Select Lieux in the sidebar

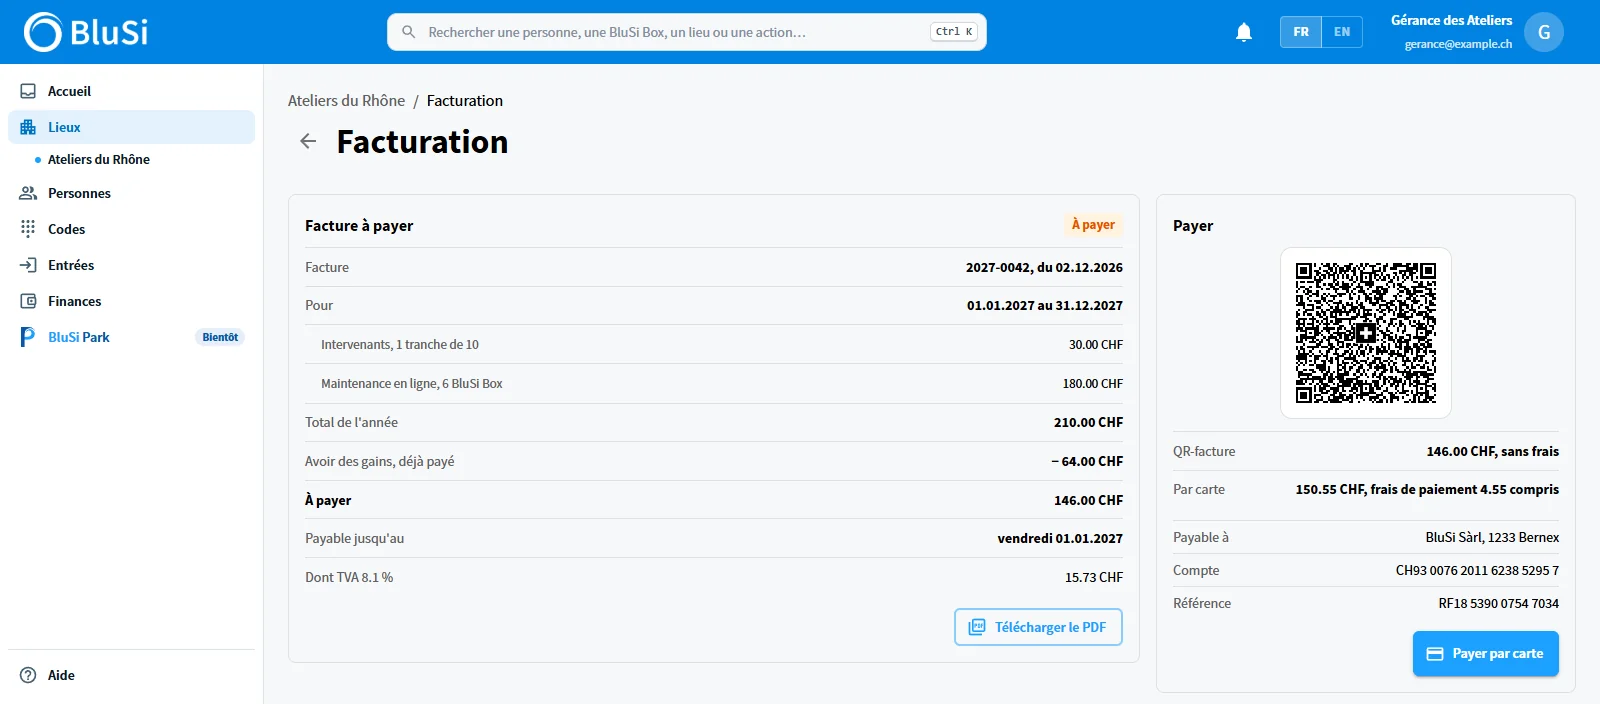131,127
